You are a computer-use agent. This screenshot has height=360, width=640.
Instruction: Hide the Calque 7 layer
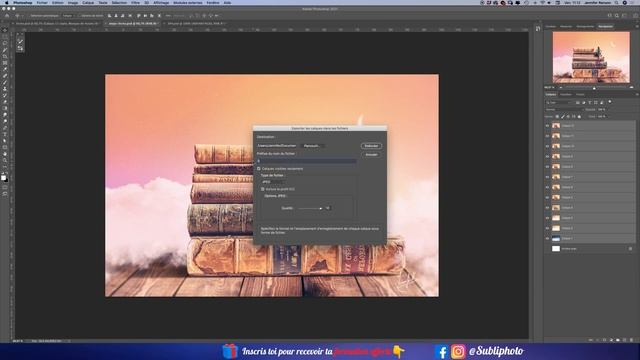pyautogui.click(x=547, y=177)
